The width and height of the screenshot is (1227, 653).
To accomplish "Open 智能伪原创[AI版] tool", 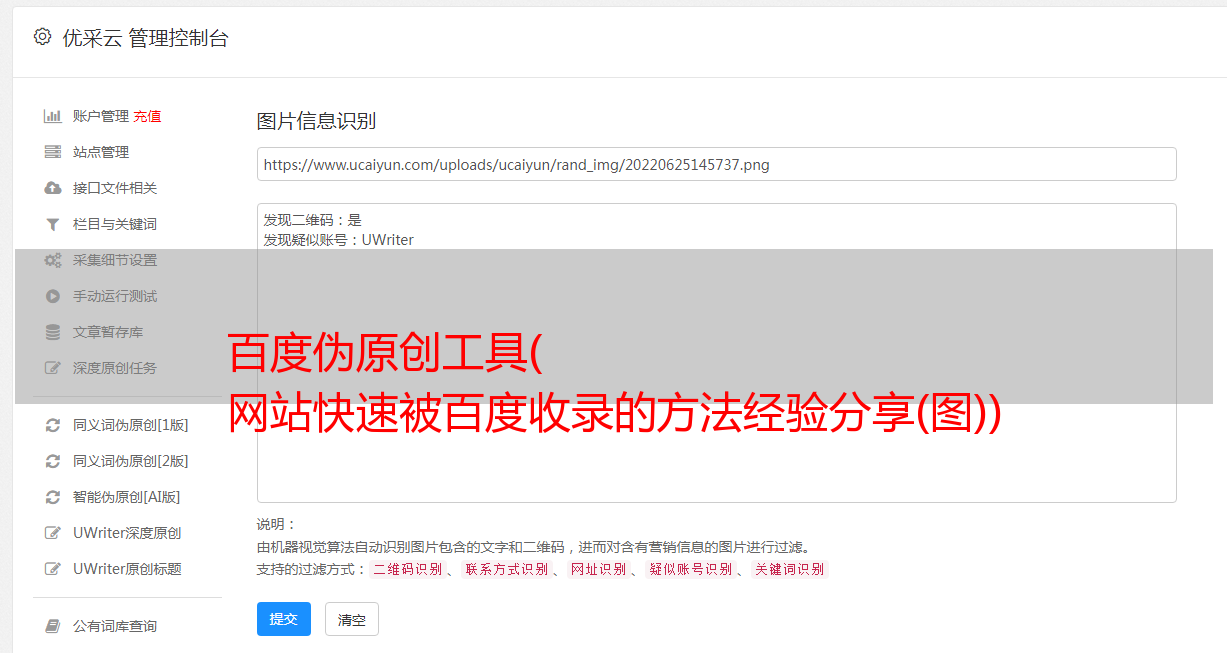I will pyautogui.click(x=126, y=497).
